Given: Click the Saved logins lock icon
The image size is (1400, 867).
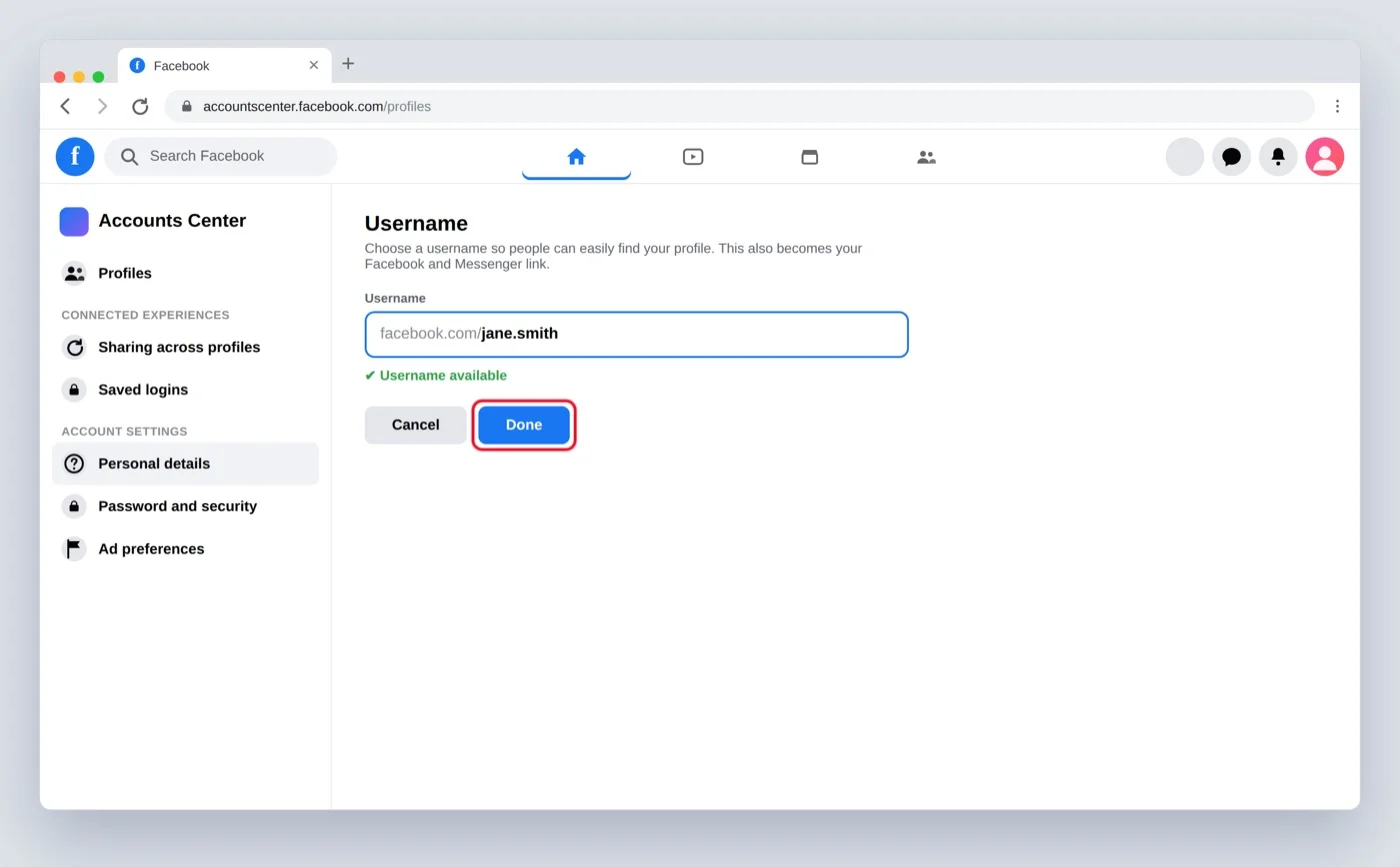Looking at the screenshot, I should (x=74, y=390).
